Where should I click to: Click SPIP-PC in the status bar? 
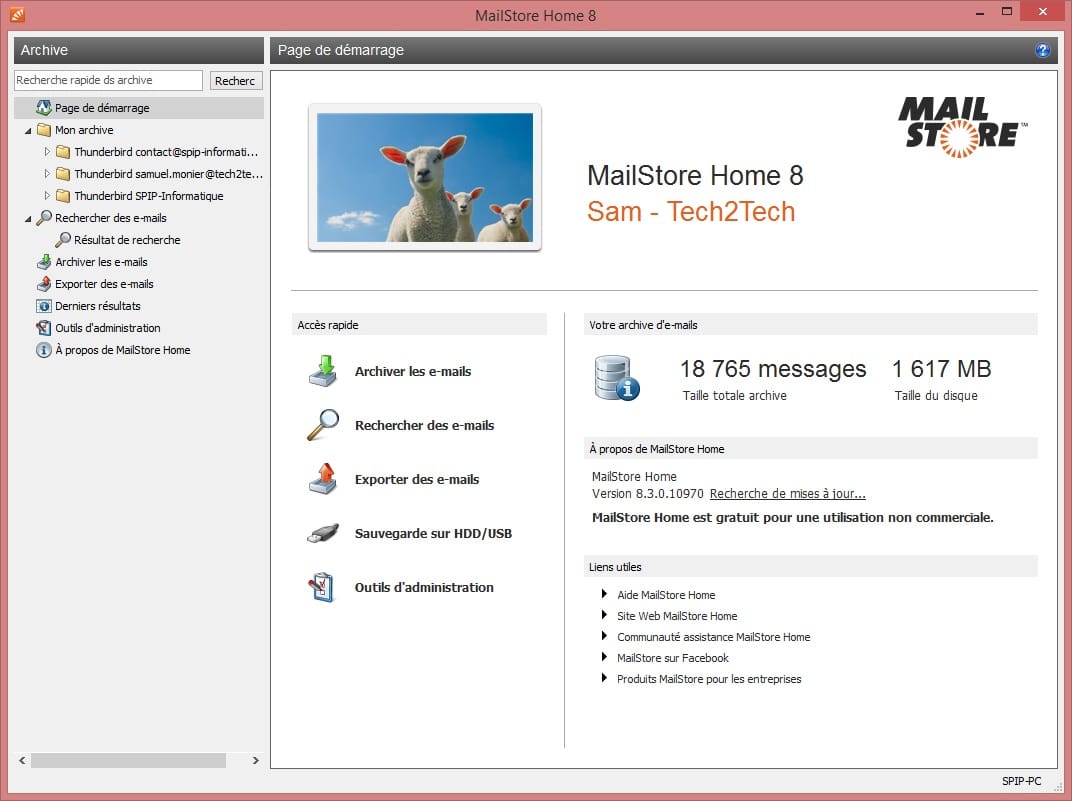click(1021, 780)
